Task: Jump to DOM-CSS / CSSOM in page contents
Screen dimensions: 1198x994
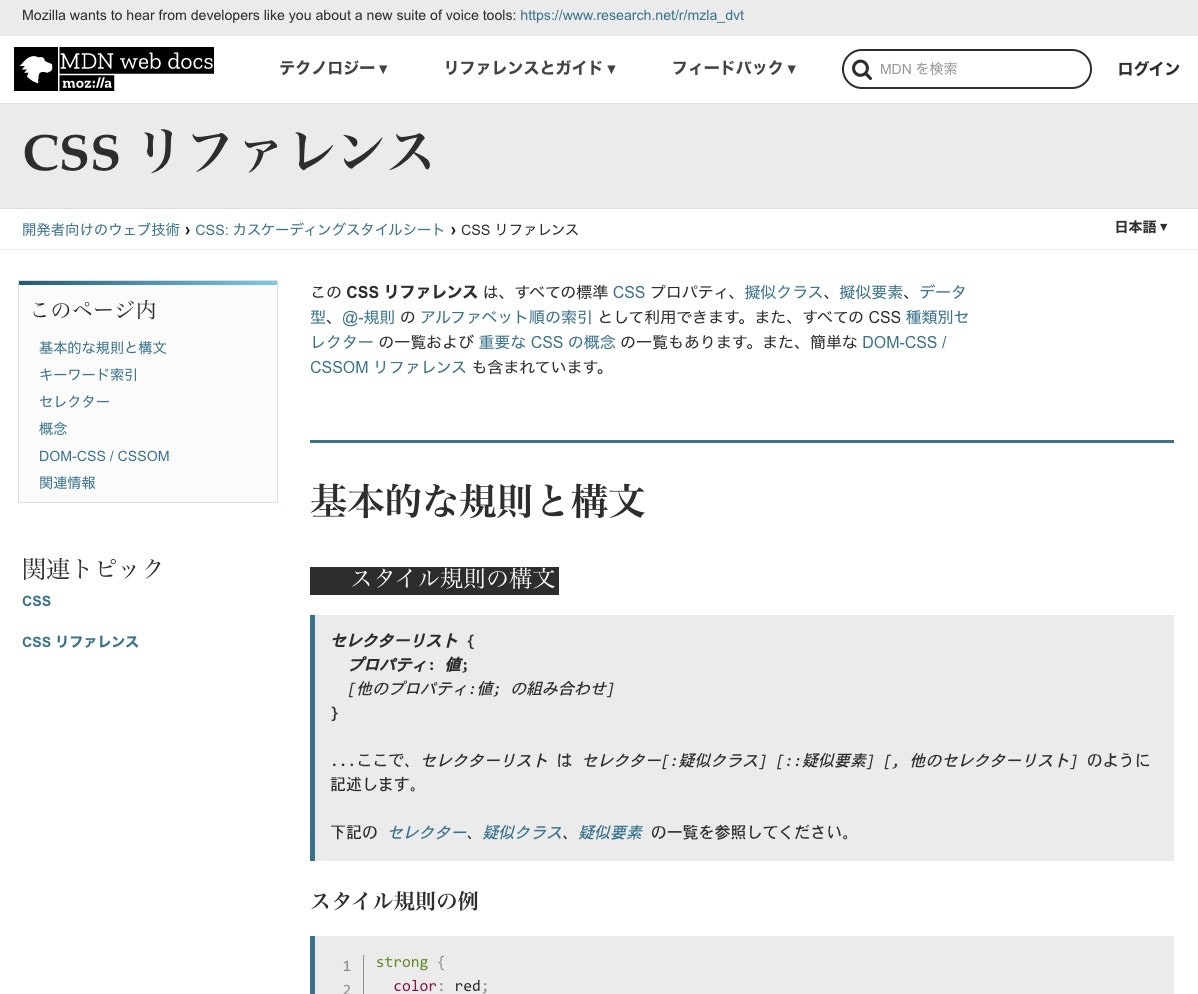Action: click(x=104, y=456)
